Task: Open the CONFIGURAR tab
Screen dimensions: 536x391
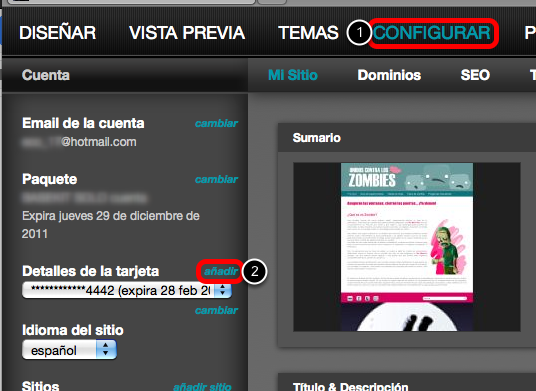Action: [x=432, y=33]
